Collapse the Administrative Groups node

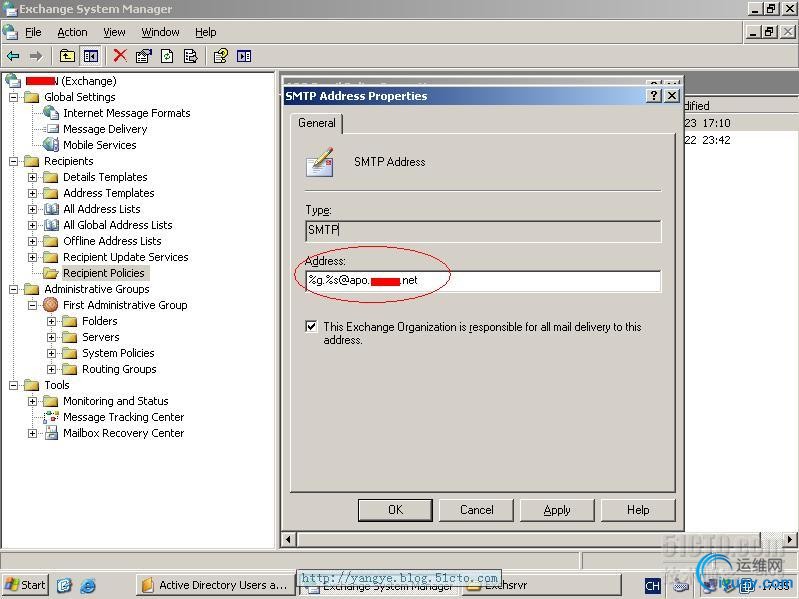coord(14,289)
